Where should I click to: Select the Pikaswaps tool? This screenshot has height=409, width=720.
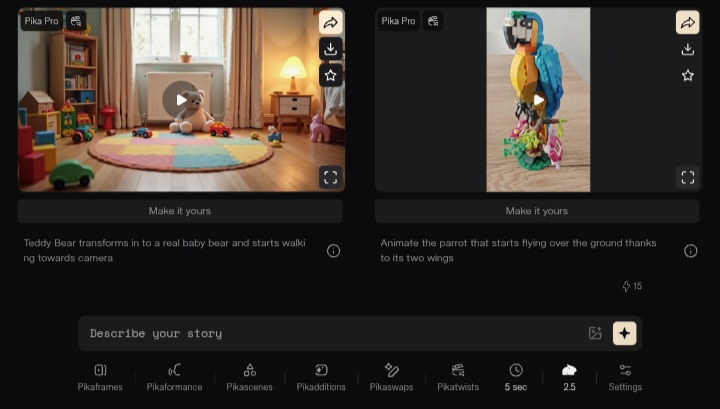(391, 376)
